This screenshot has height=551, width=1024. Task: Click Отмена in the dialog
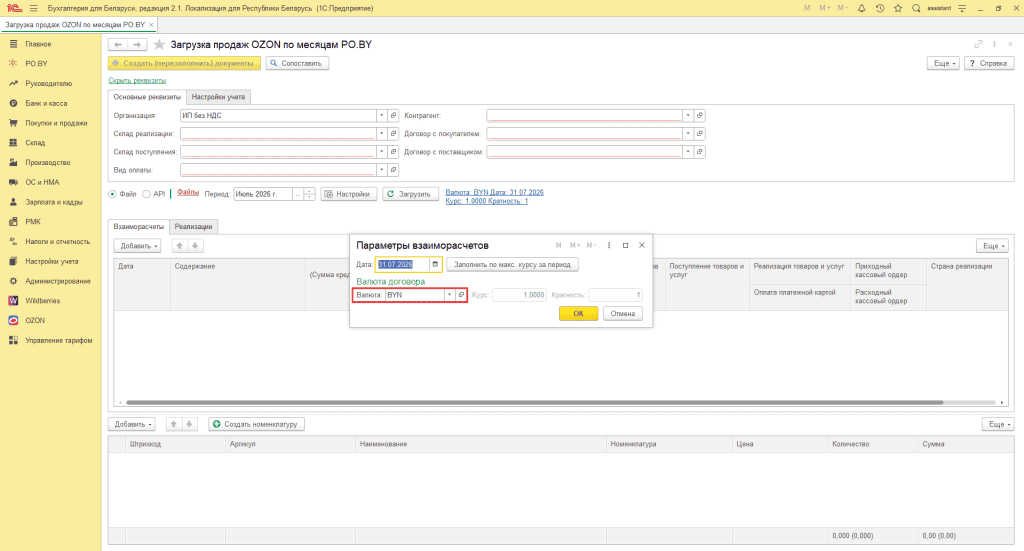[x=622, y=313]
